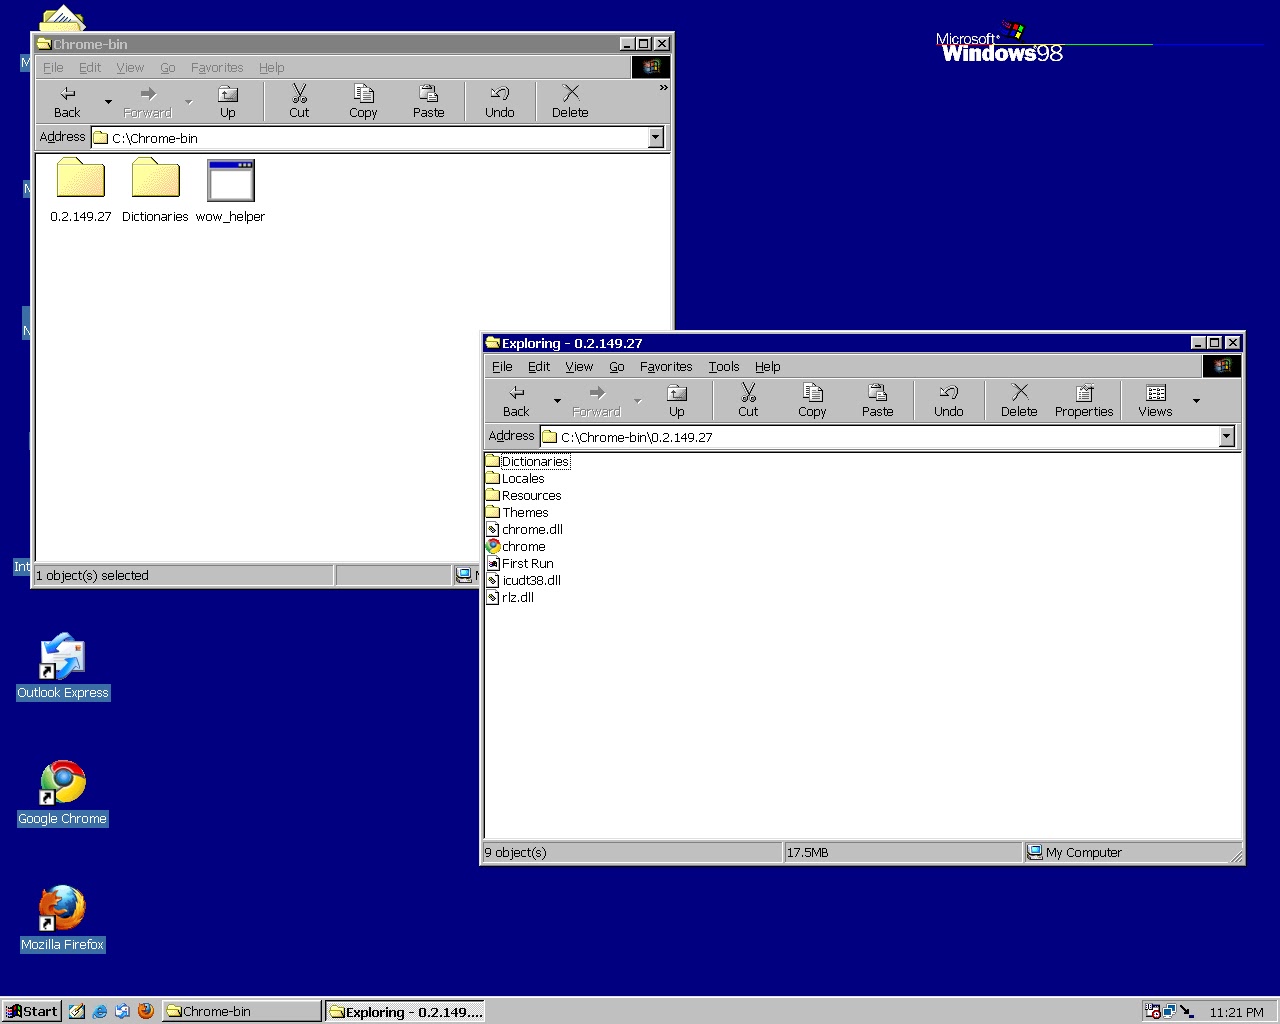Viewport: 1280px width, 1024px height.
Task: Open the Help menu in Exploring window
Action: pyautogui.click(x=768, y=367)
